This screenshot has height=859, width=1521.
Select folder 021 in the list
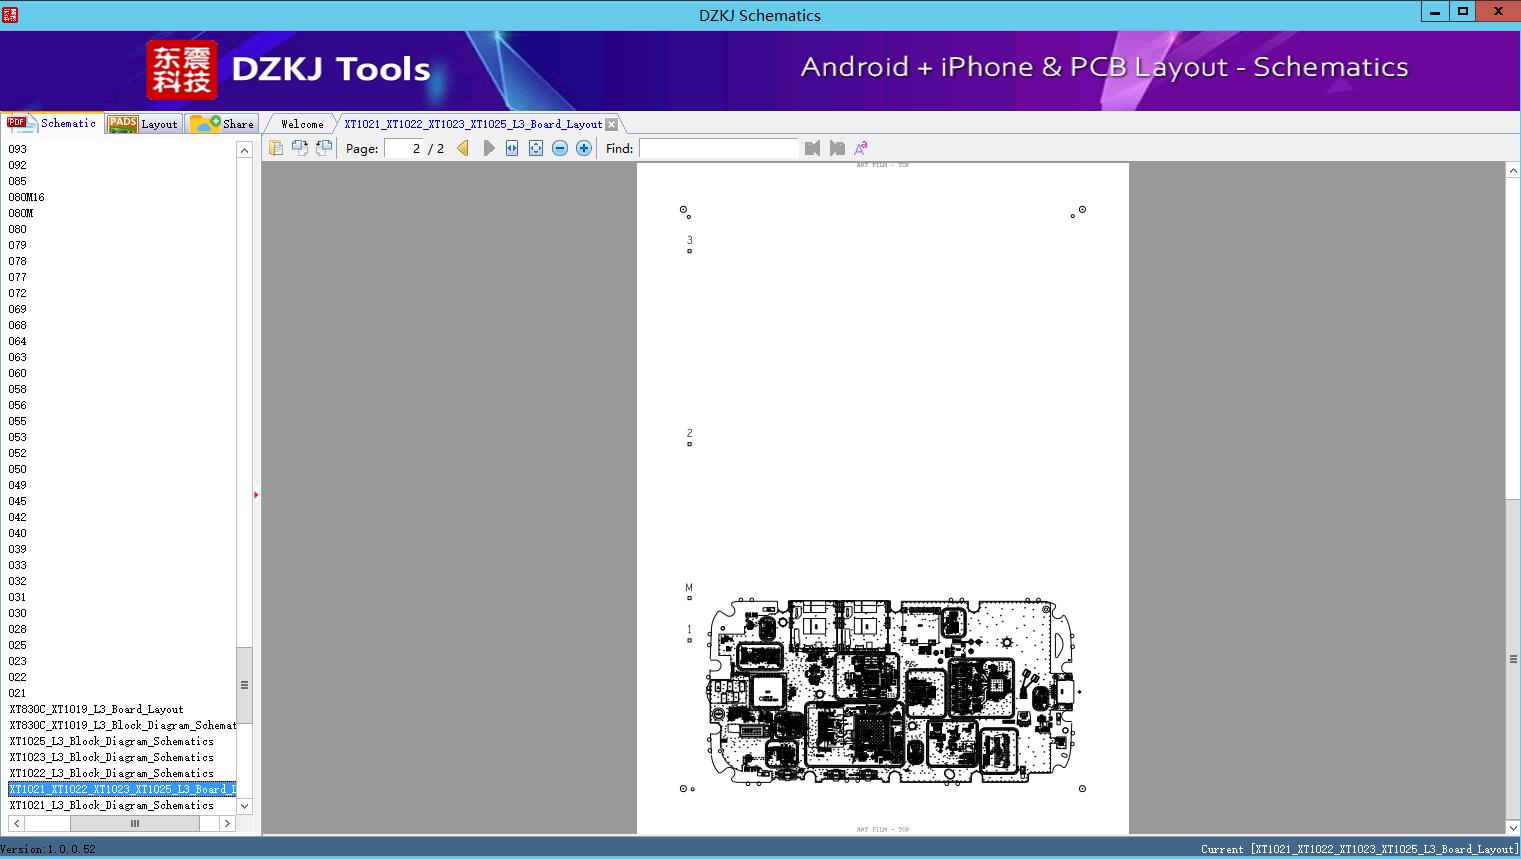pyautogui.click(x=18, y=693)
